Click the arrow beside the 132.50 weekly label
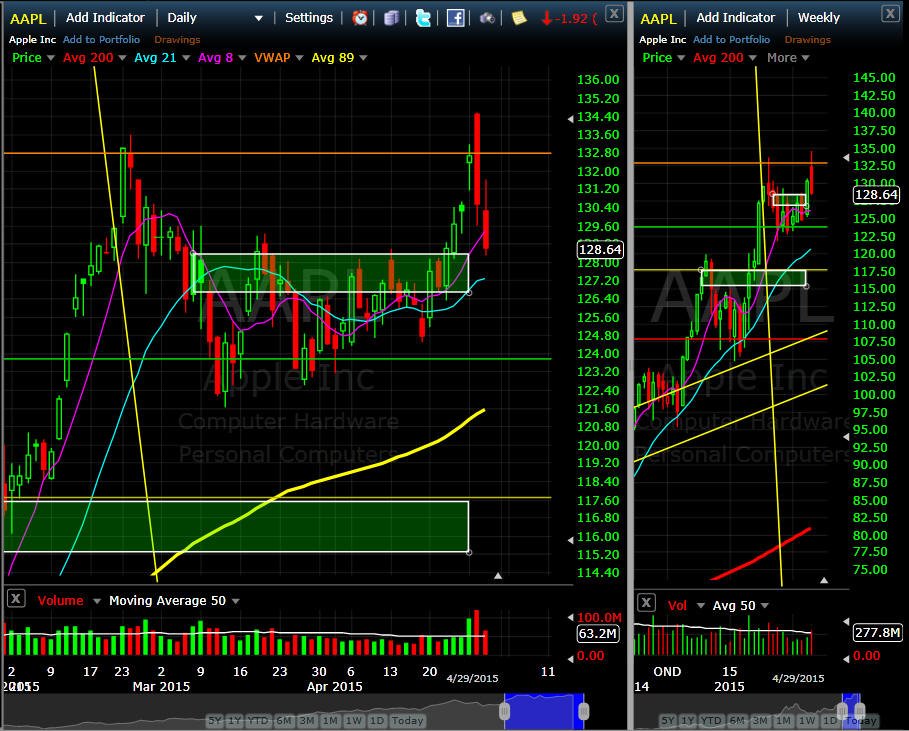 coord(846,158)
